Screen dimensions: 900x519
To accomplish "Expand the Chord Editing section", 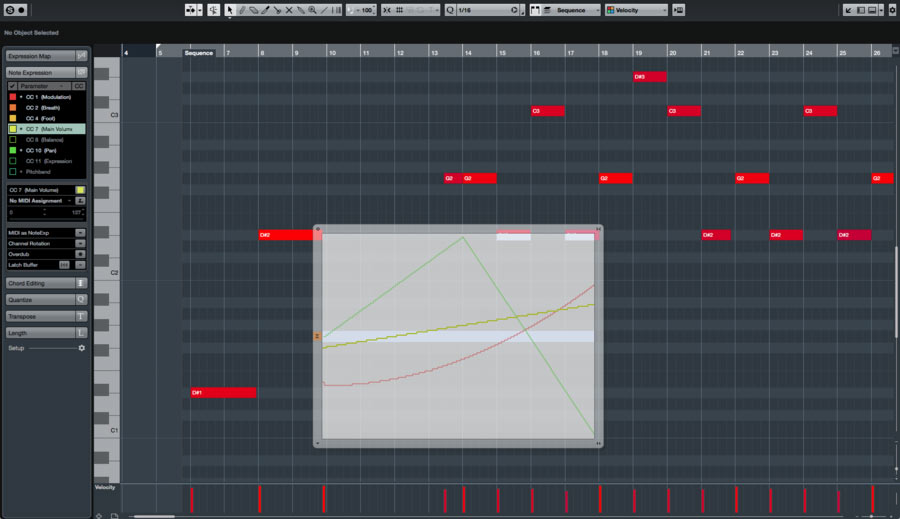I will click(x=46, y=283).
